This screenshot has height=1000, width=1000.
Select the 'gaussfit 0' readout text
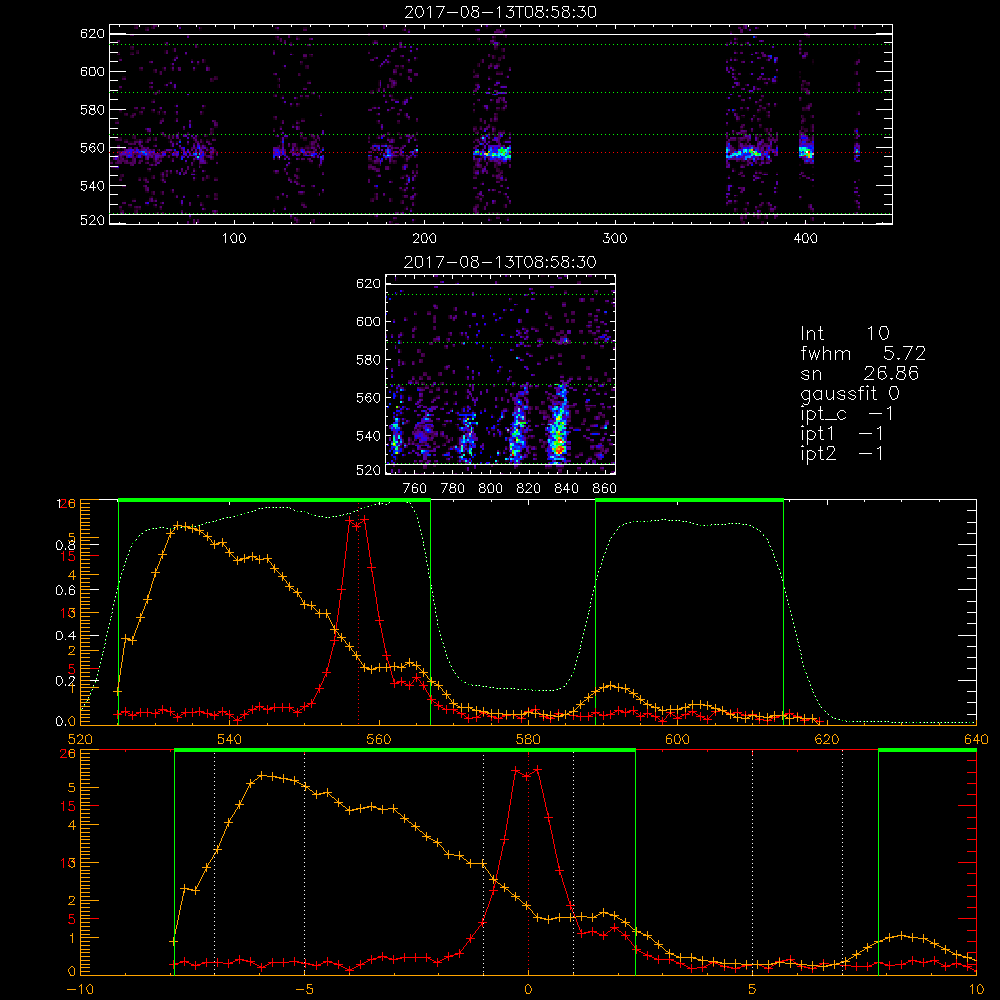point(850,393)
